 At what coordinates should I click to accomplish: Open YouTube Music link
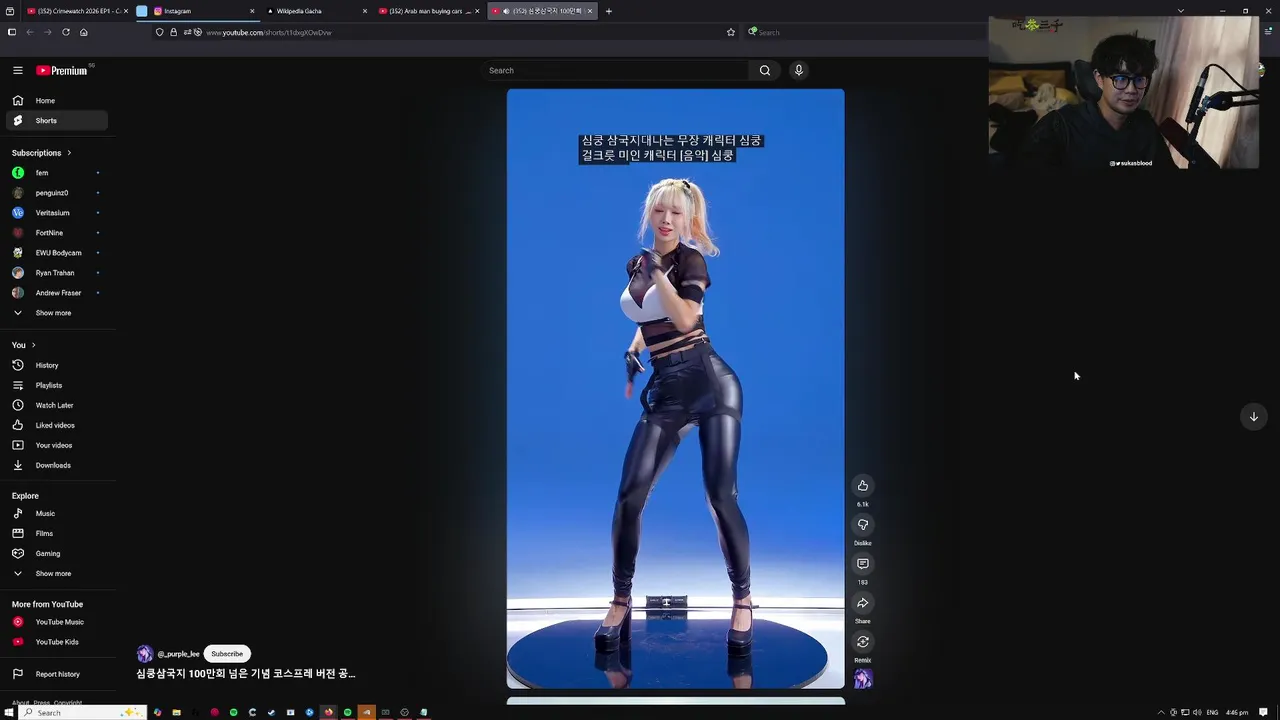[x=55, y=622]
